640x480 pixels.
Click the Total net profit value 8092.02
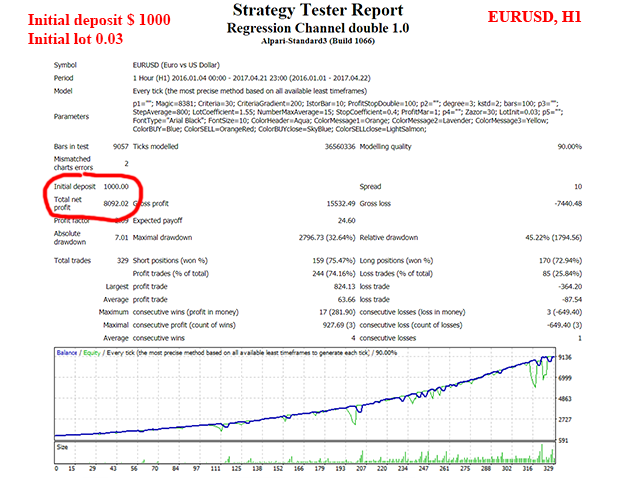point(116,203)
